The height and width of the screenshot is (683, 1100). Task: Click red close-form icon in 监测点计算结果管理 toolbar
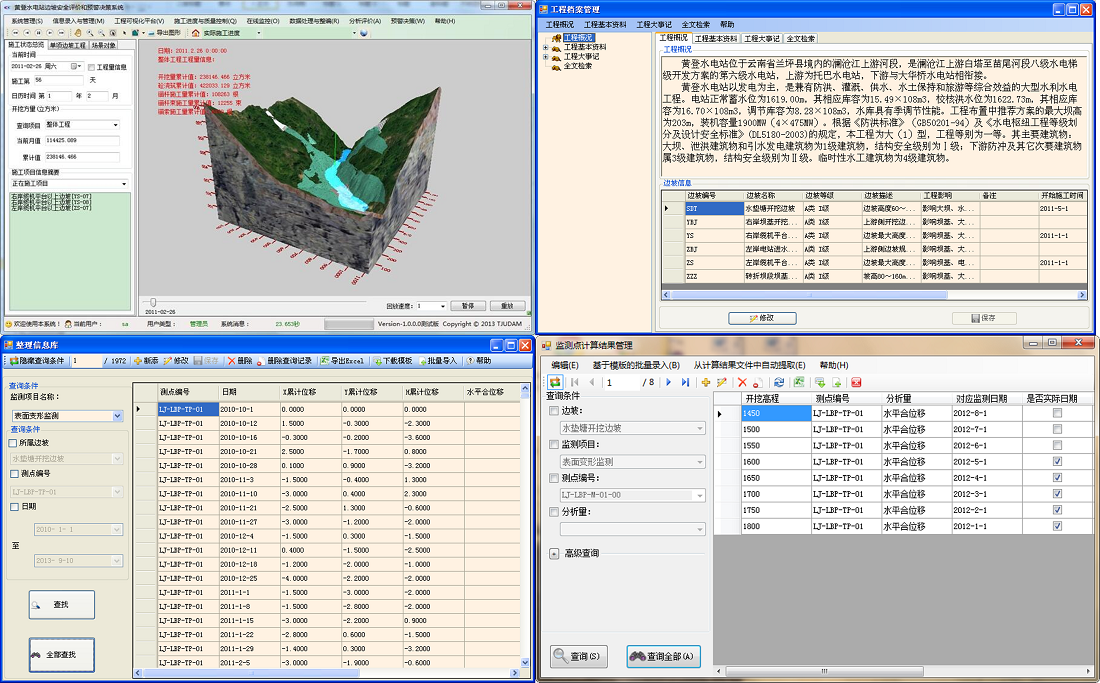point(856,382)
